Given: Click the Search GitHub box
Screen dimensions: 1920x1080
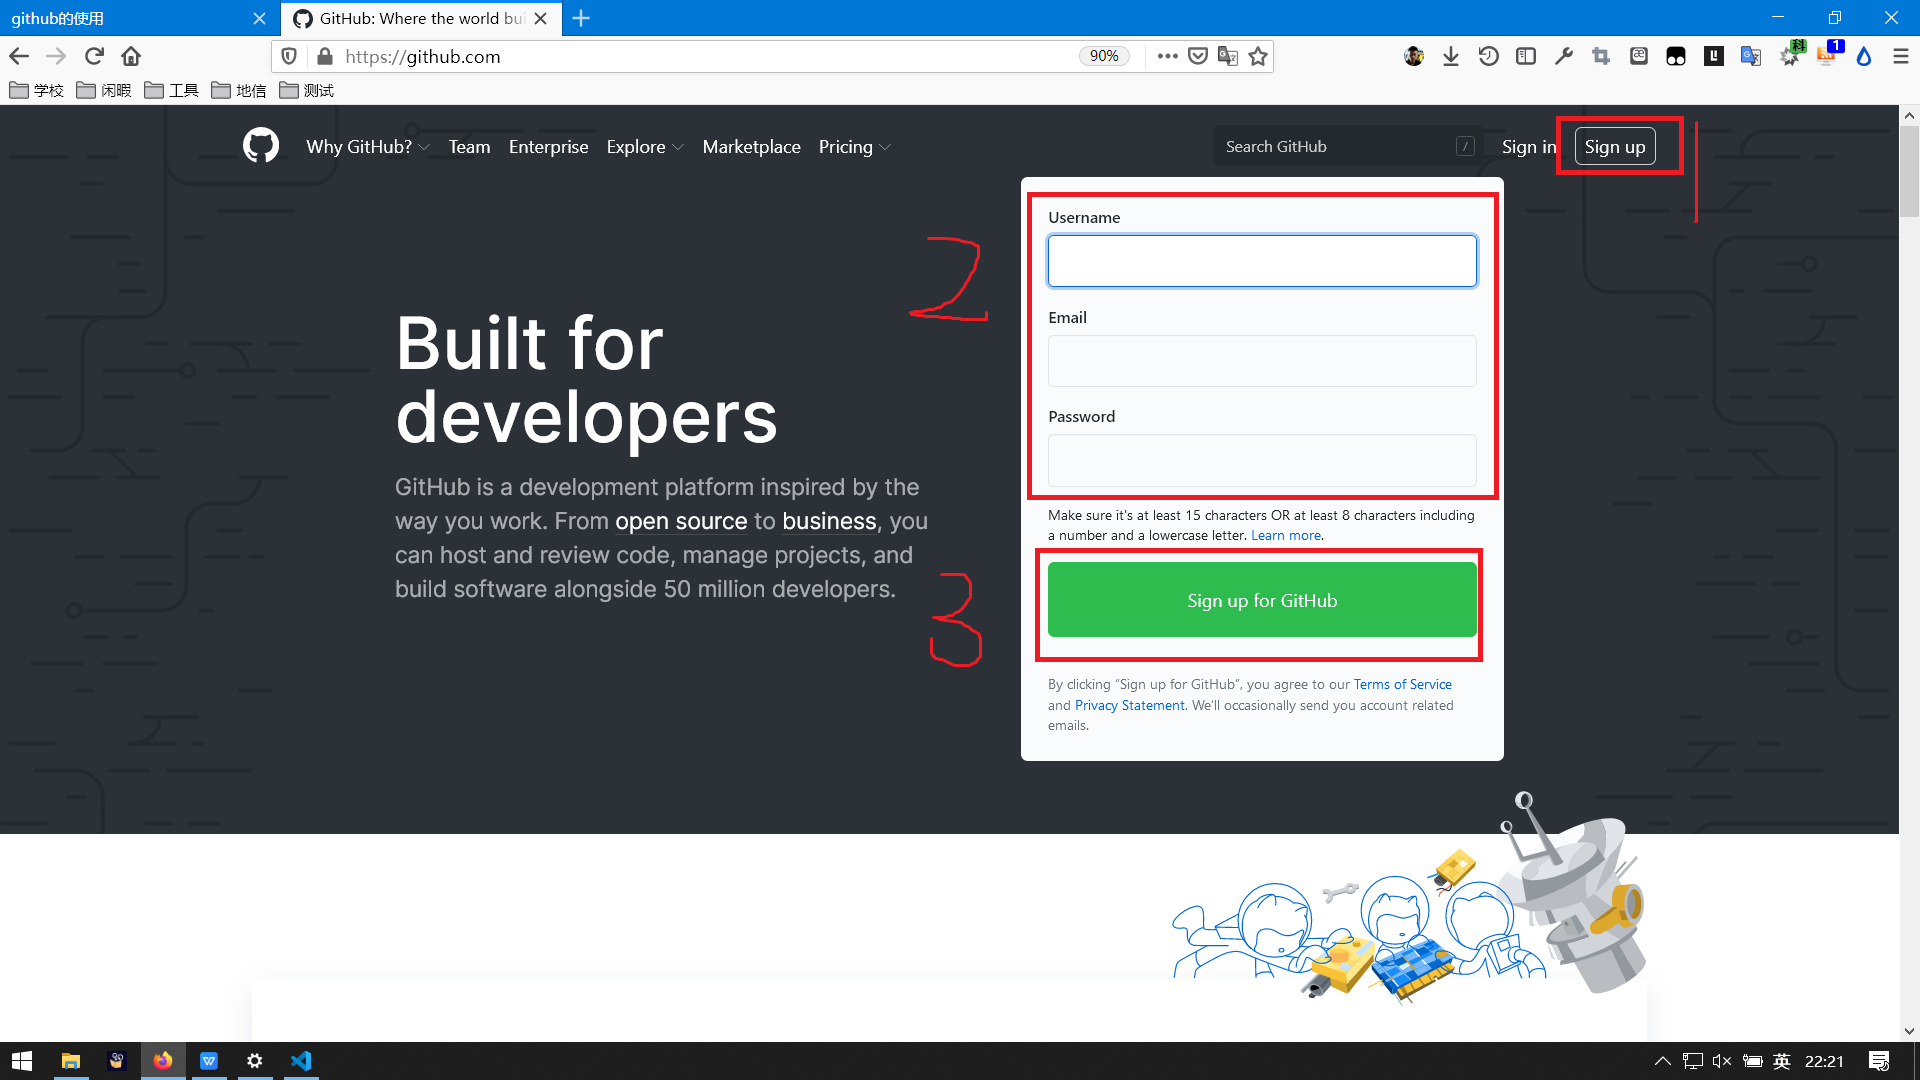Looking at the screenshot, I should click(x=1349, y=146).
